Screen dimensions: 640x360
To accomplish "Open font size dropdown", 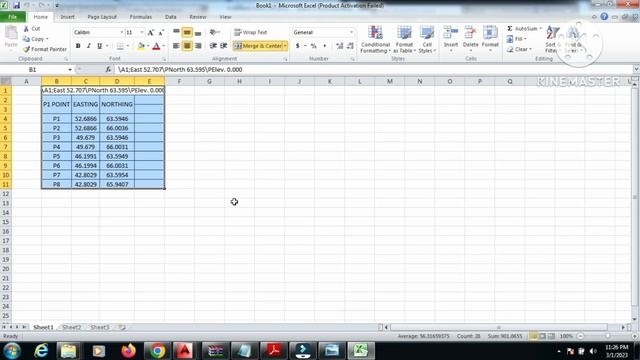I will (142, 32).
